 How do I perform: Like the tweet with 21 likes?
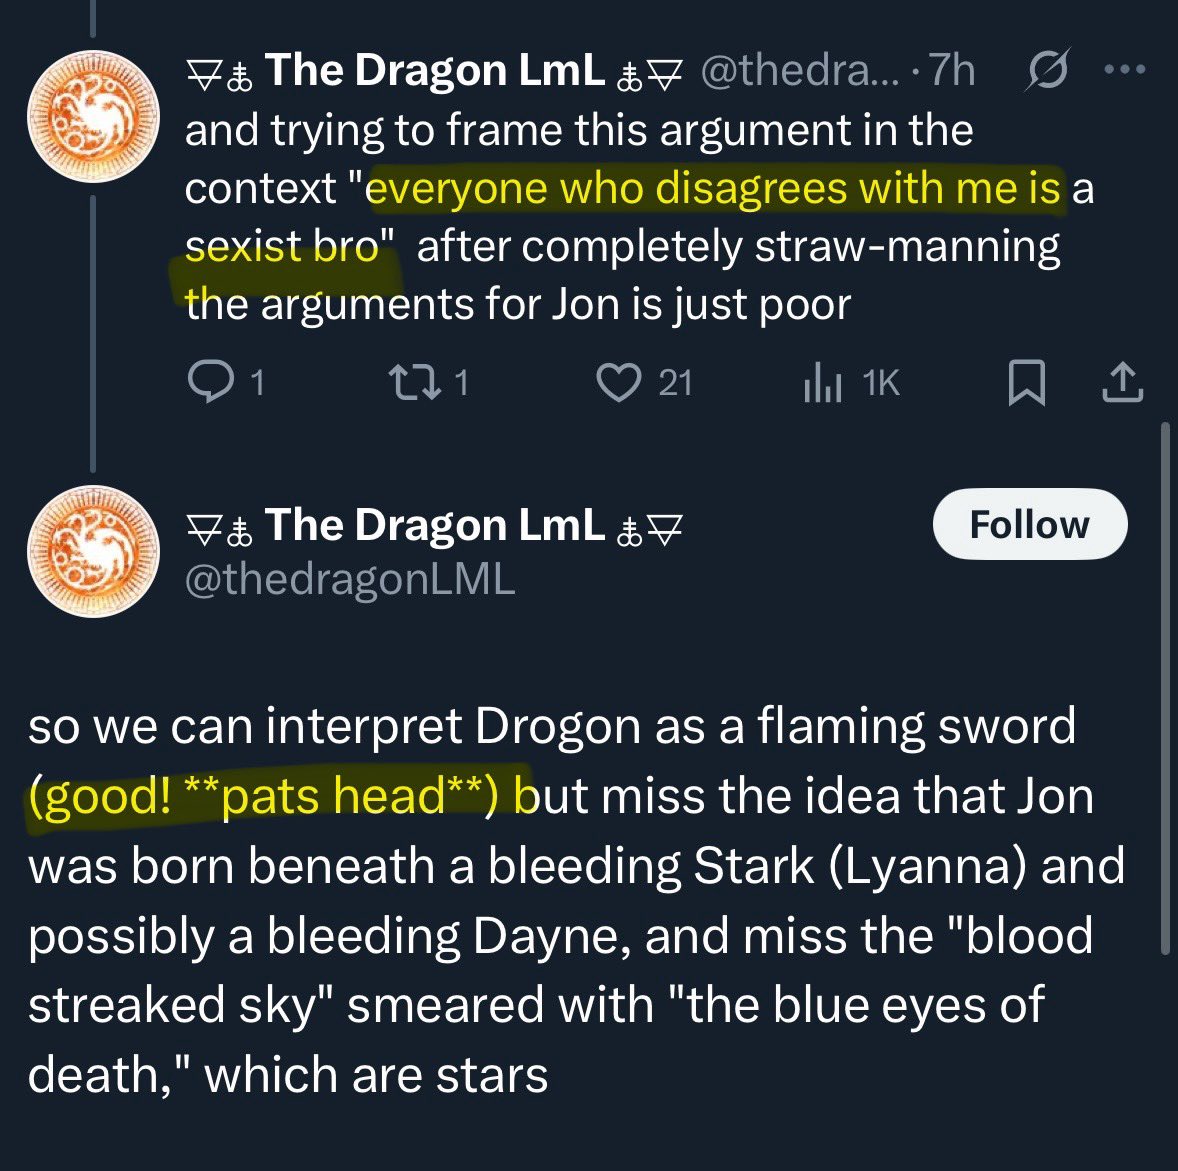pos(644,382)
